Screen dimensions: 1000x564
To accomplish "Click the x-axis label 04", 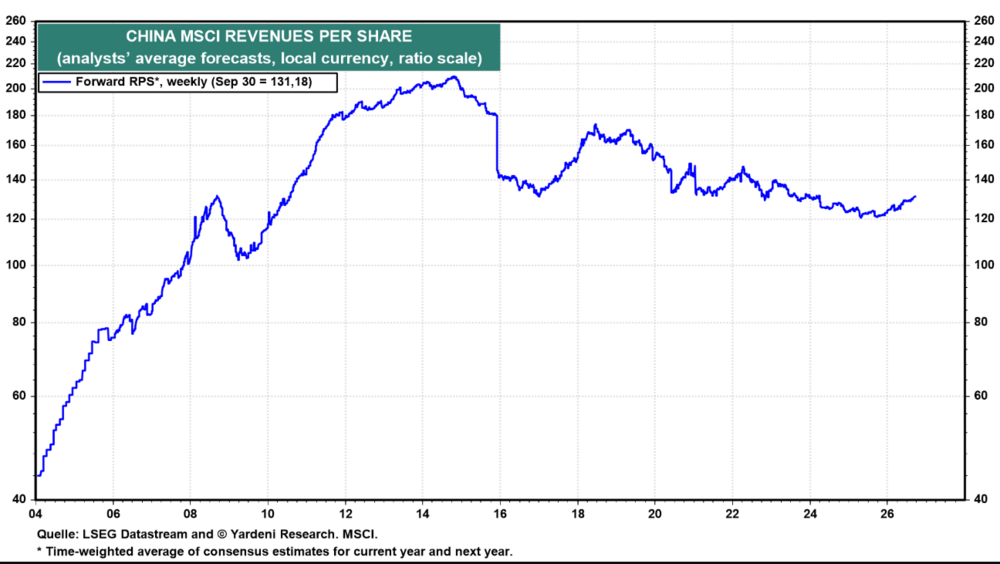I will (x=35, y=514).
